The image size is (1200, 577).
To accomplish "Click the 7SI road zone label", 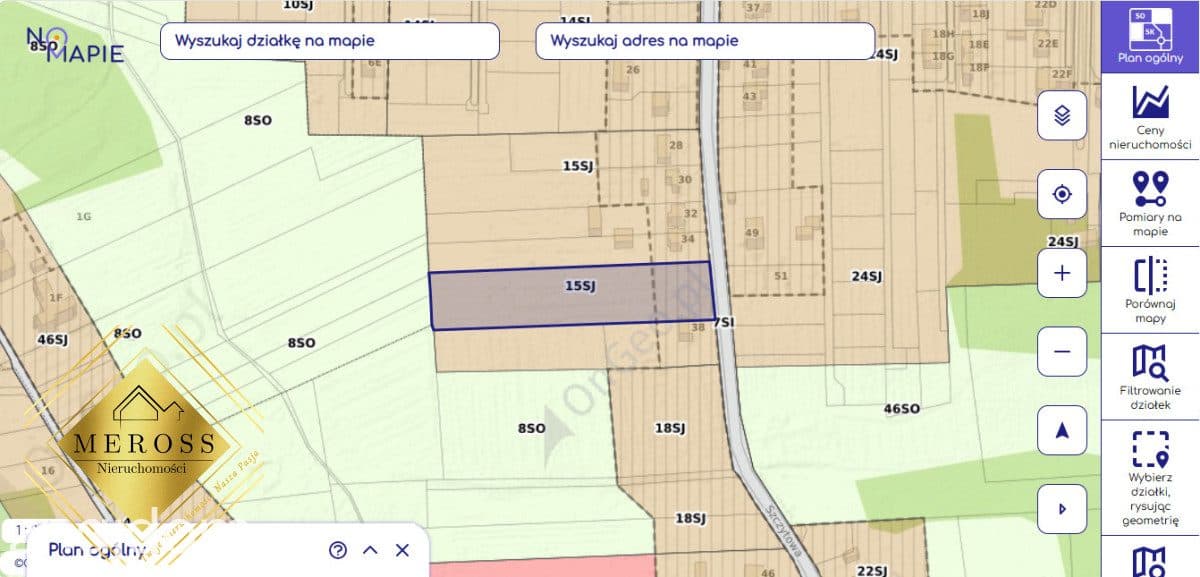I will point(724,322).
